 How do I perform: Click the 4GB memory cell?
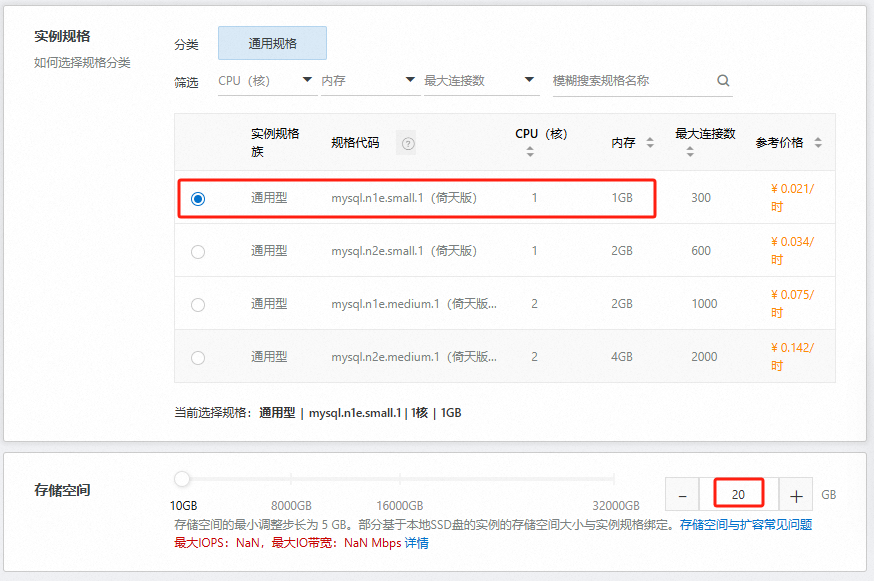click(622, 357)
